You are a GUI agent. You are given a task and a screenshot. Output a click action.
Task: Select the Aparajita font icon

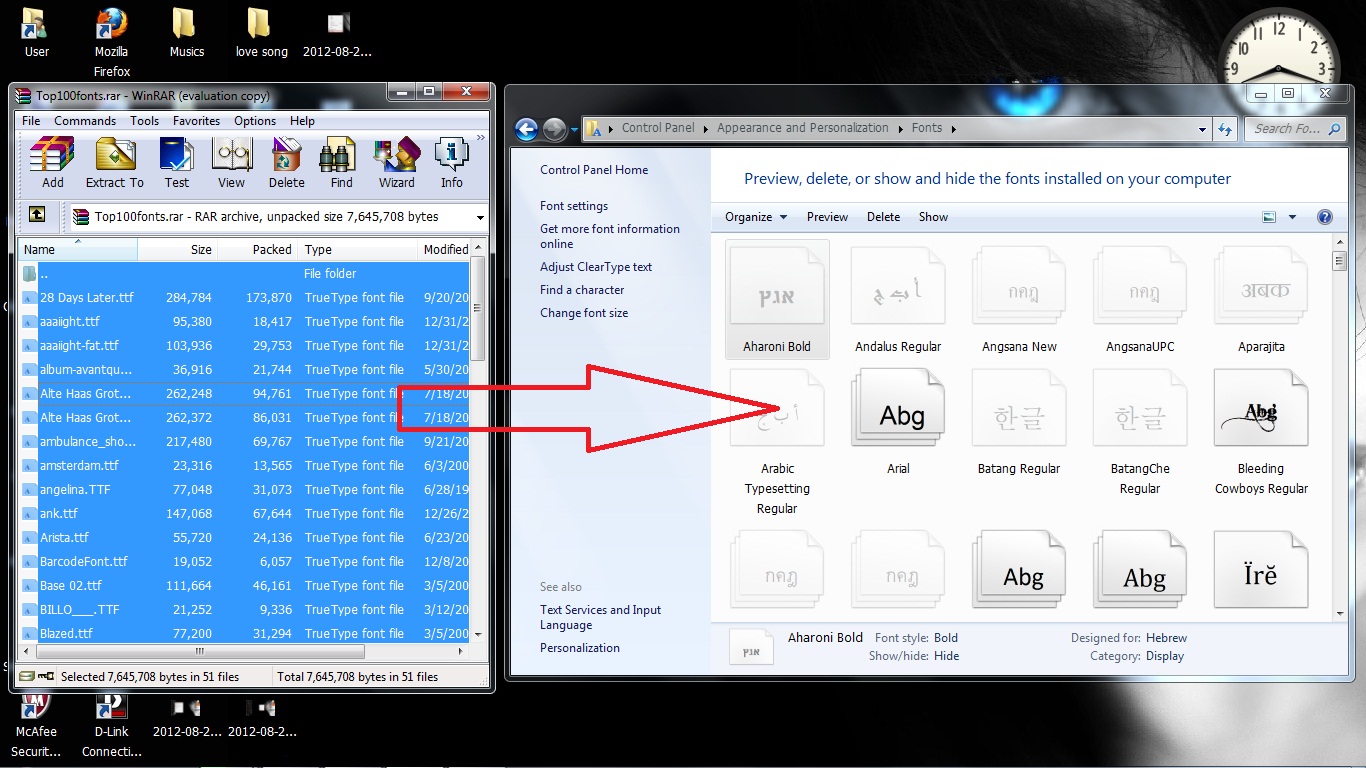coord(1261,298)
